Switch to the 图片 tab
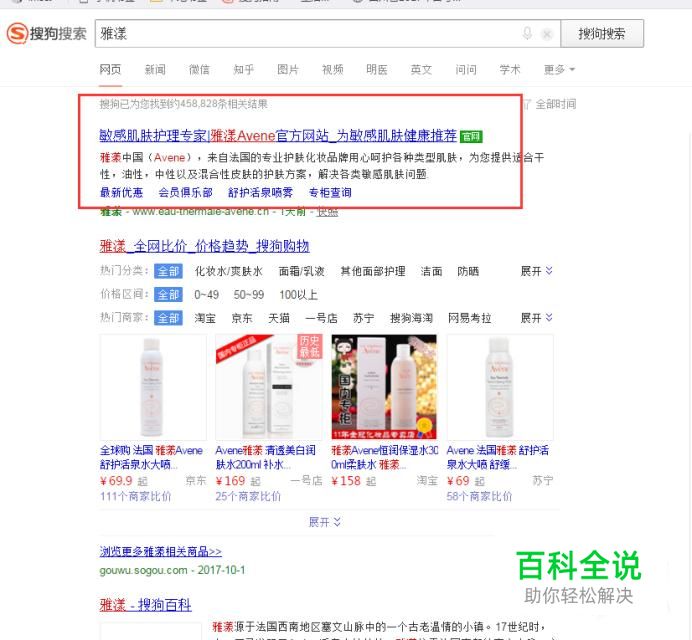The width and height of the screenshot is (692, 640). [x=288, y=69]
